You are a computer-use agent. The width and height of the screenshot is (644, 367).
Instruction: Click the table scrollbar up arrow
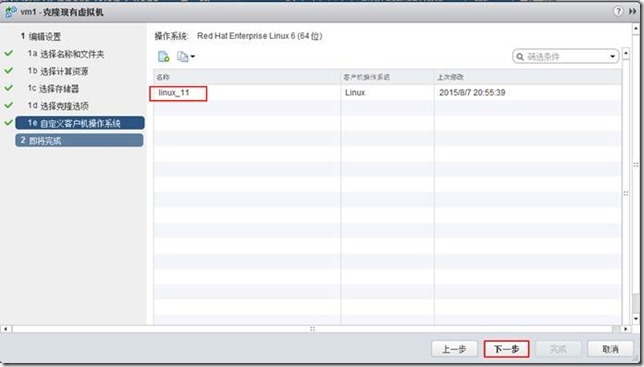[626, 54]
